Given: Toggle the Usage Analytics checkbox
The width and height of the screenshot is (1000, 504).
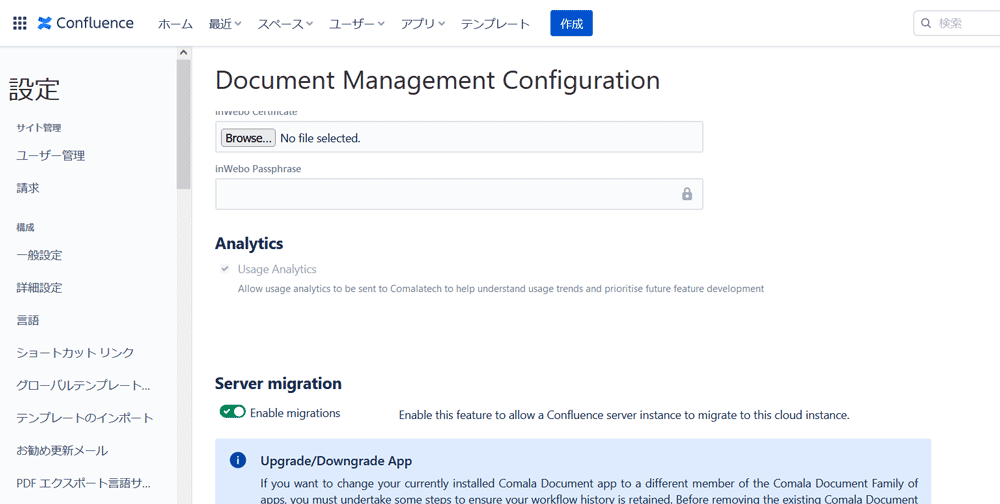Looking at the screenshot, I should click(x=224, y=269).
